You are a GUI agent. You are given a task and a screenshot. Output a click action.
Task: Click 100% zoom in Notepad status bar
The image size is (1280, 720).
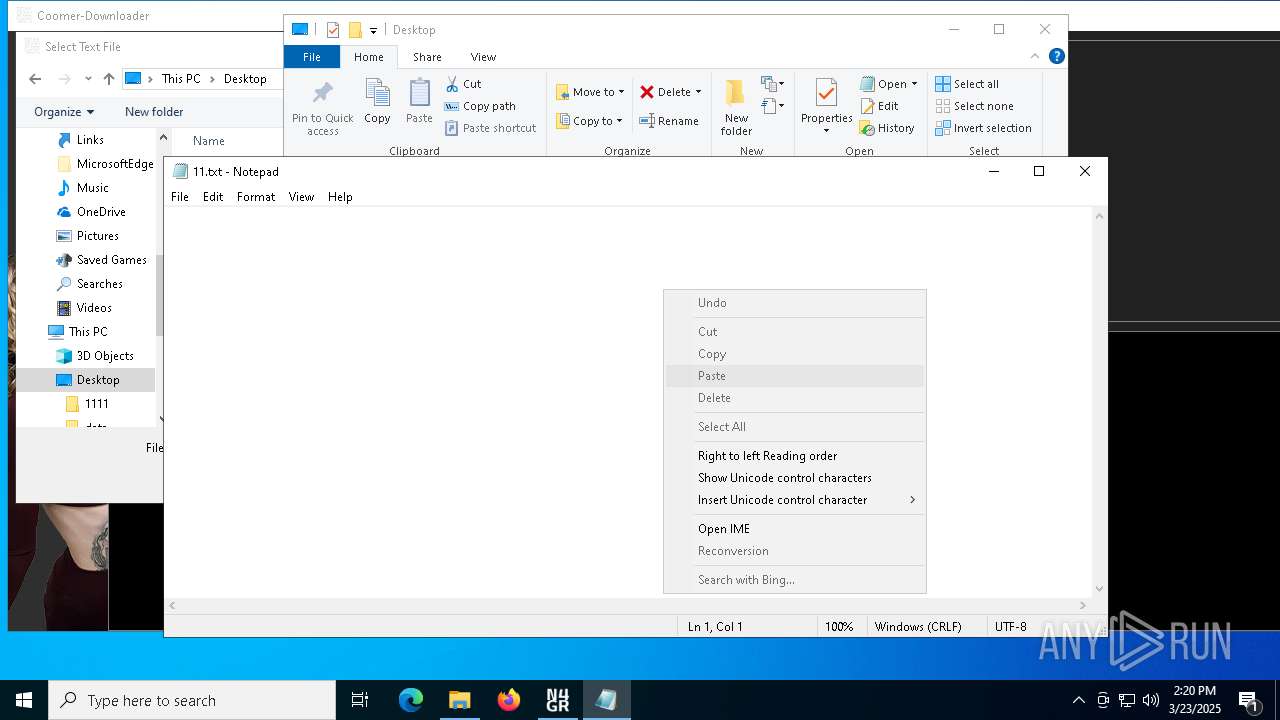coord(839,627)
